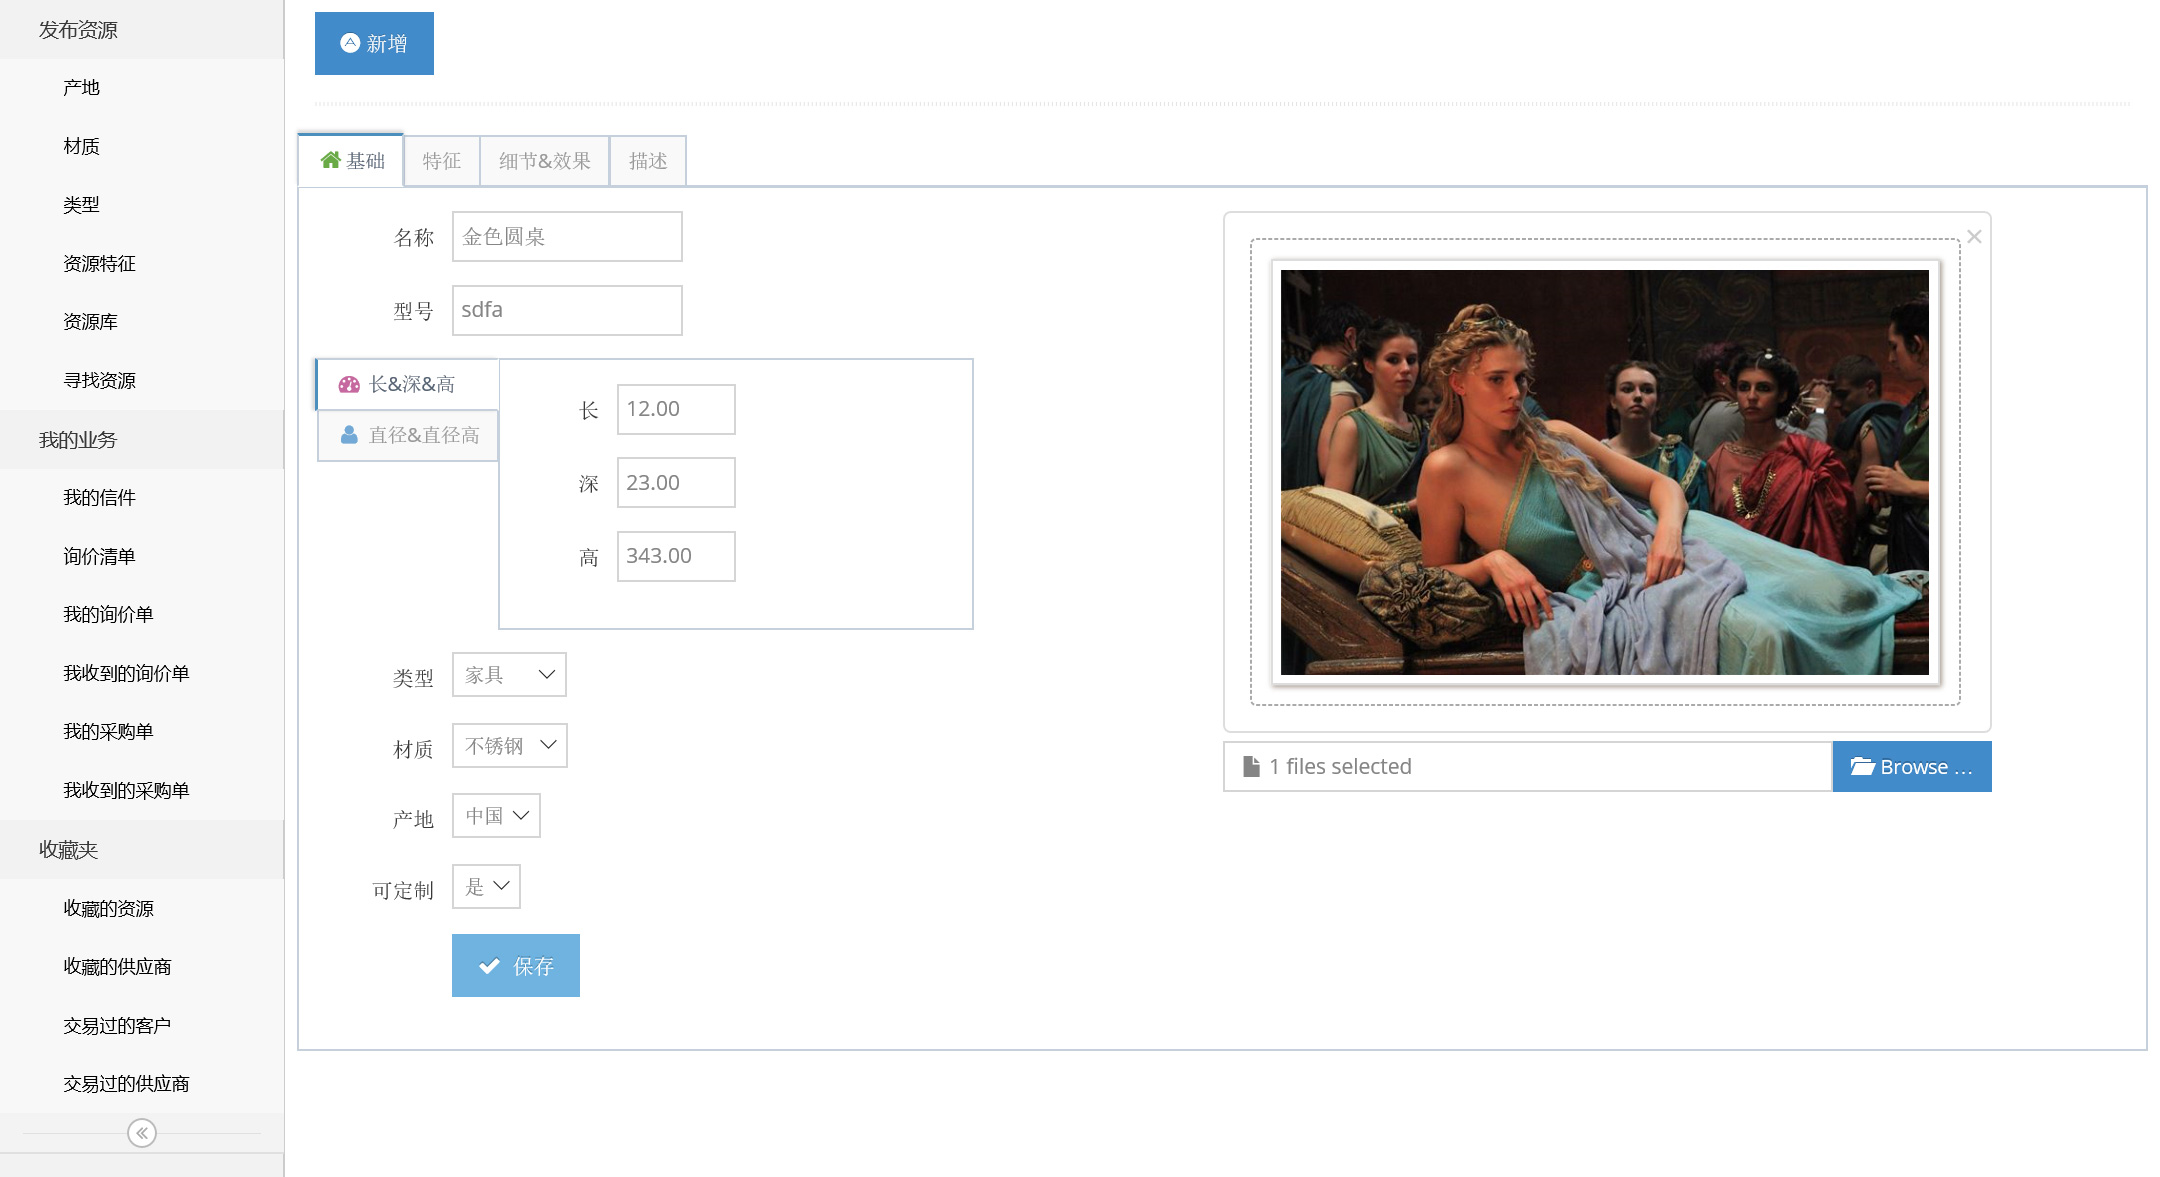Switch to the 特征 tab
The height and width of the screenshot is (1177, 2160).
click(x=442, y=161)
